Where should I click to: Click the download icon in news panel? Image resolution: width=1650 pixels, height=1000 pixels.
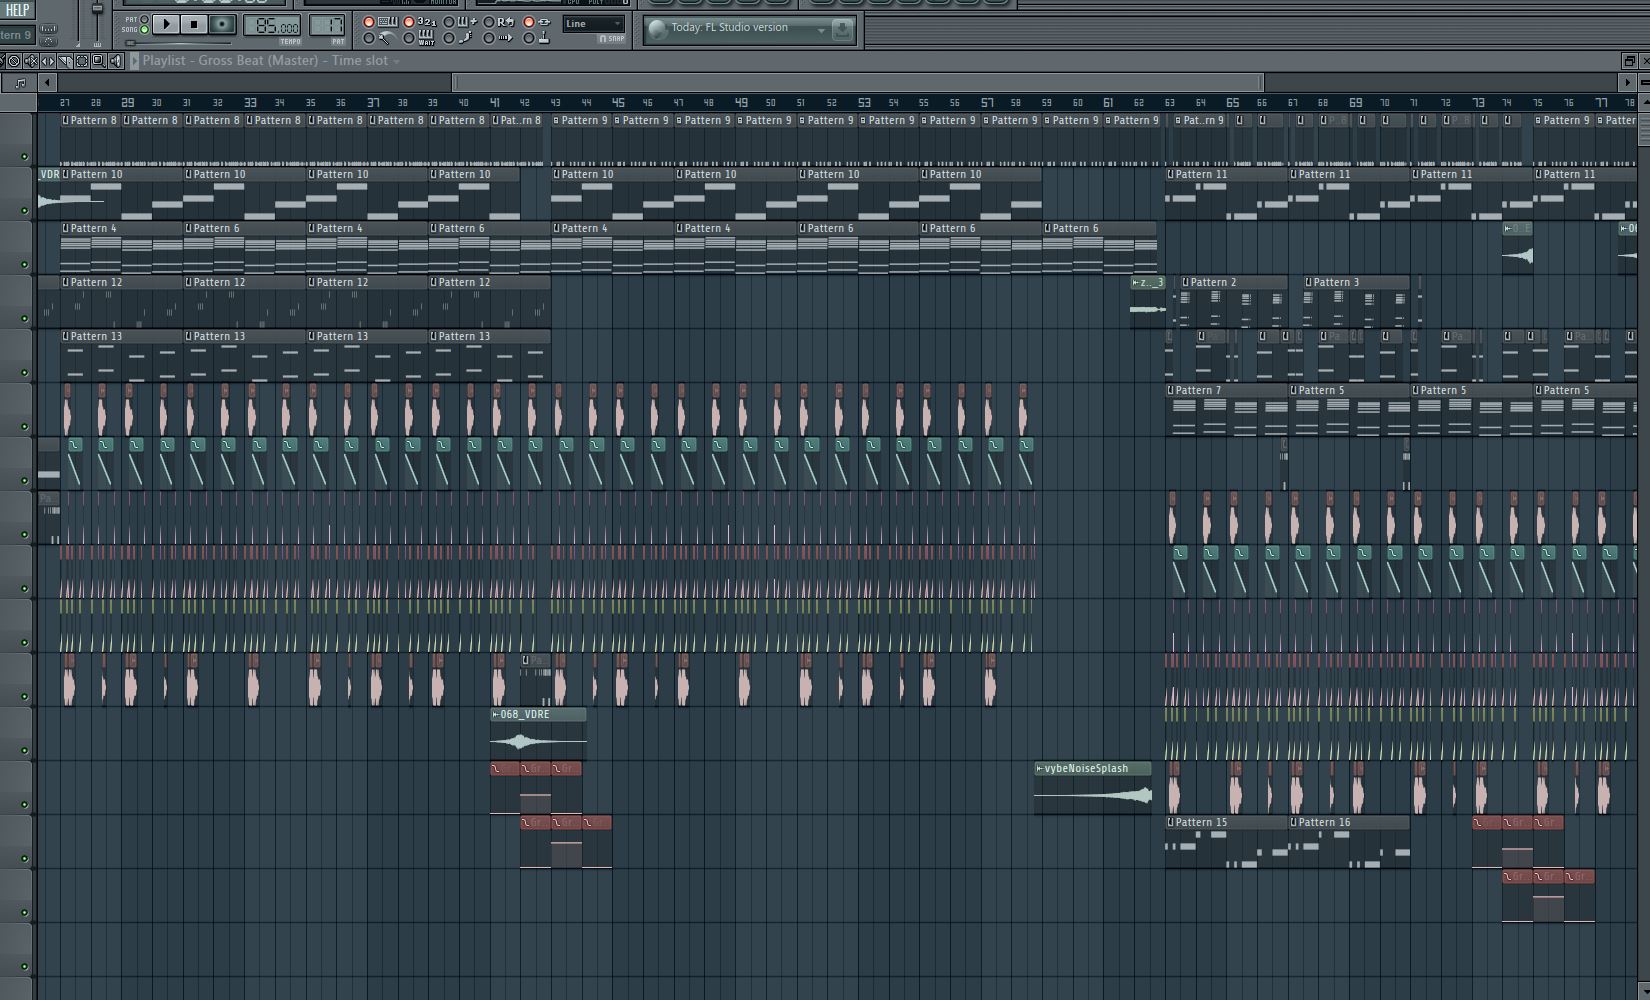(x=842, y=30)
